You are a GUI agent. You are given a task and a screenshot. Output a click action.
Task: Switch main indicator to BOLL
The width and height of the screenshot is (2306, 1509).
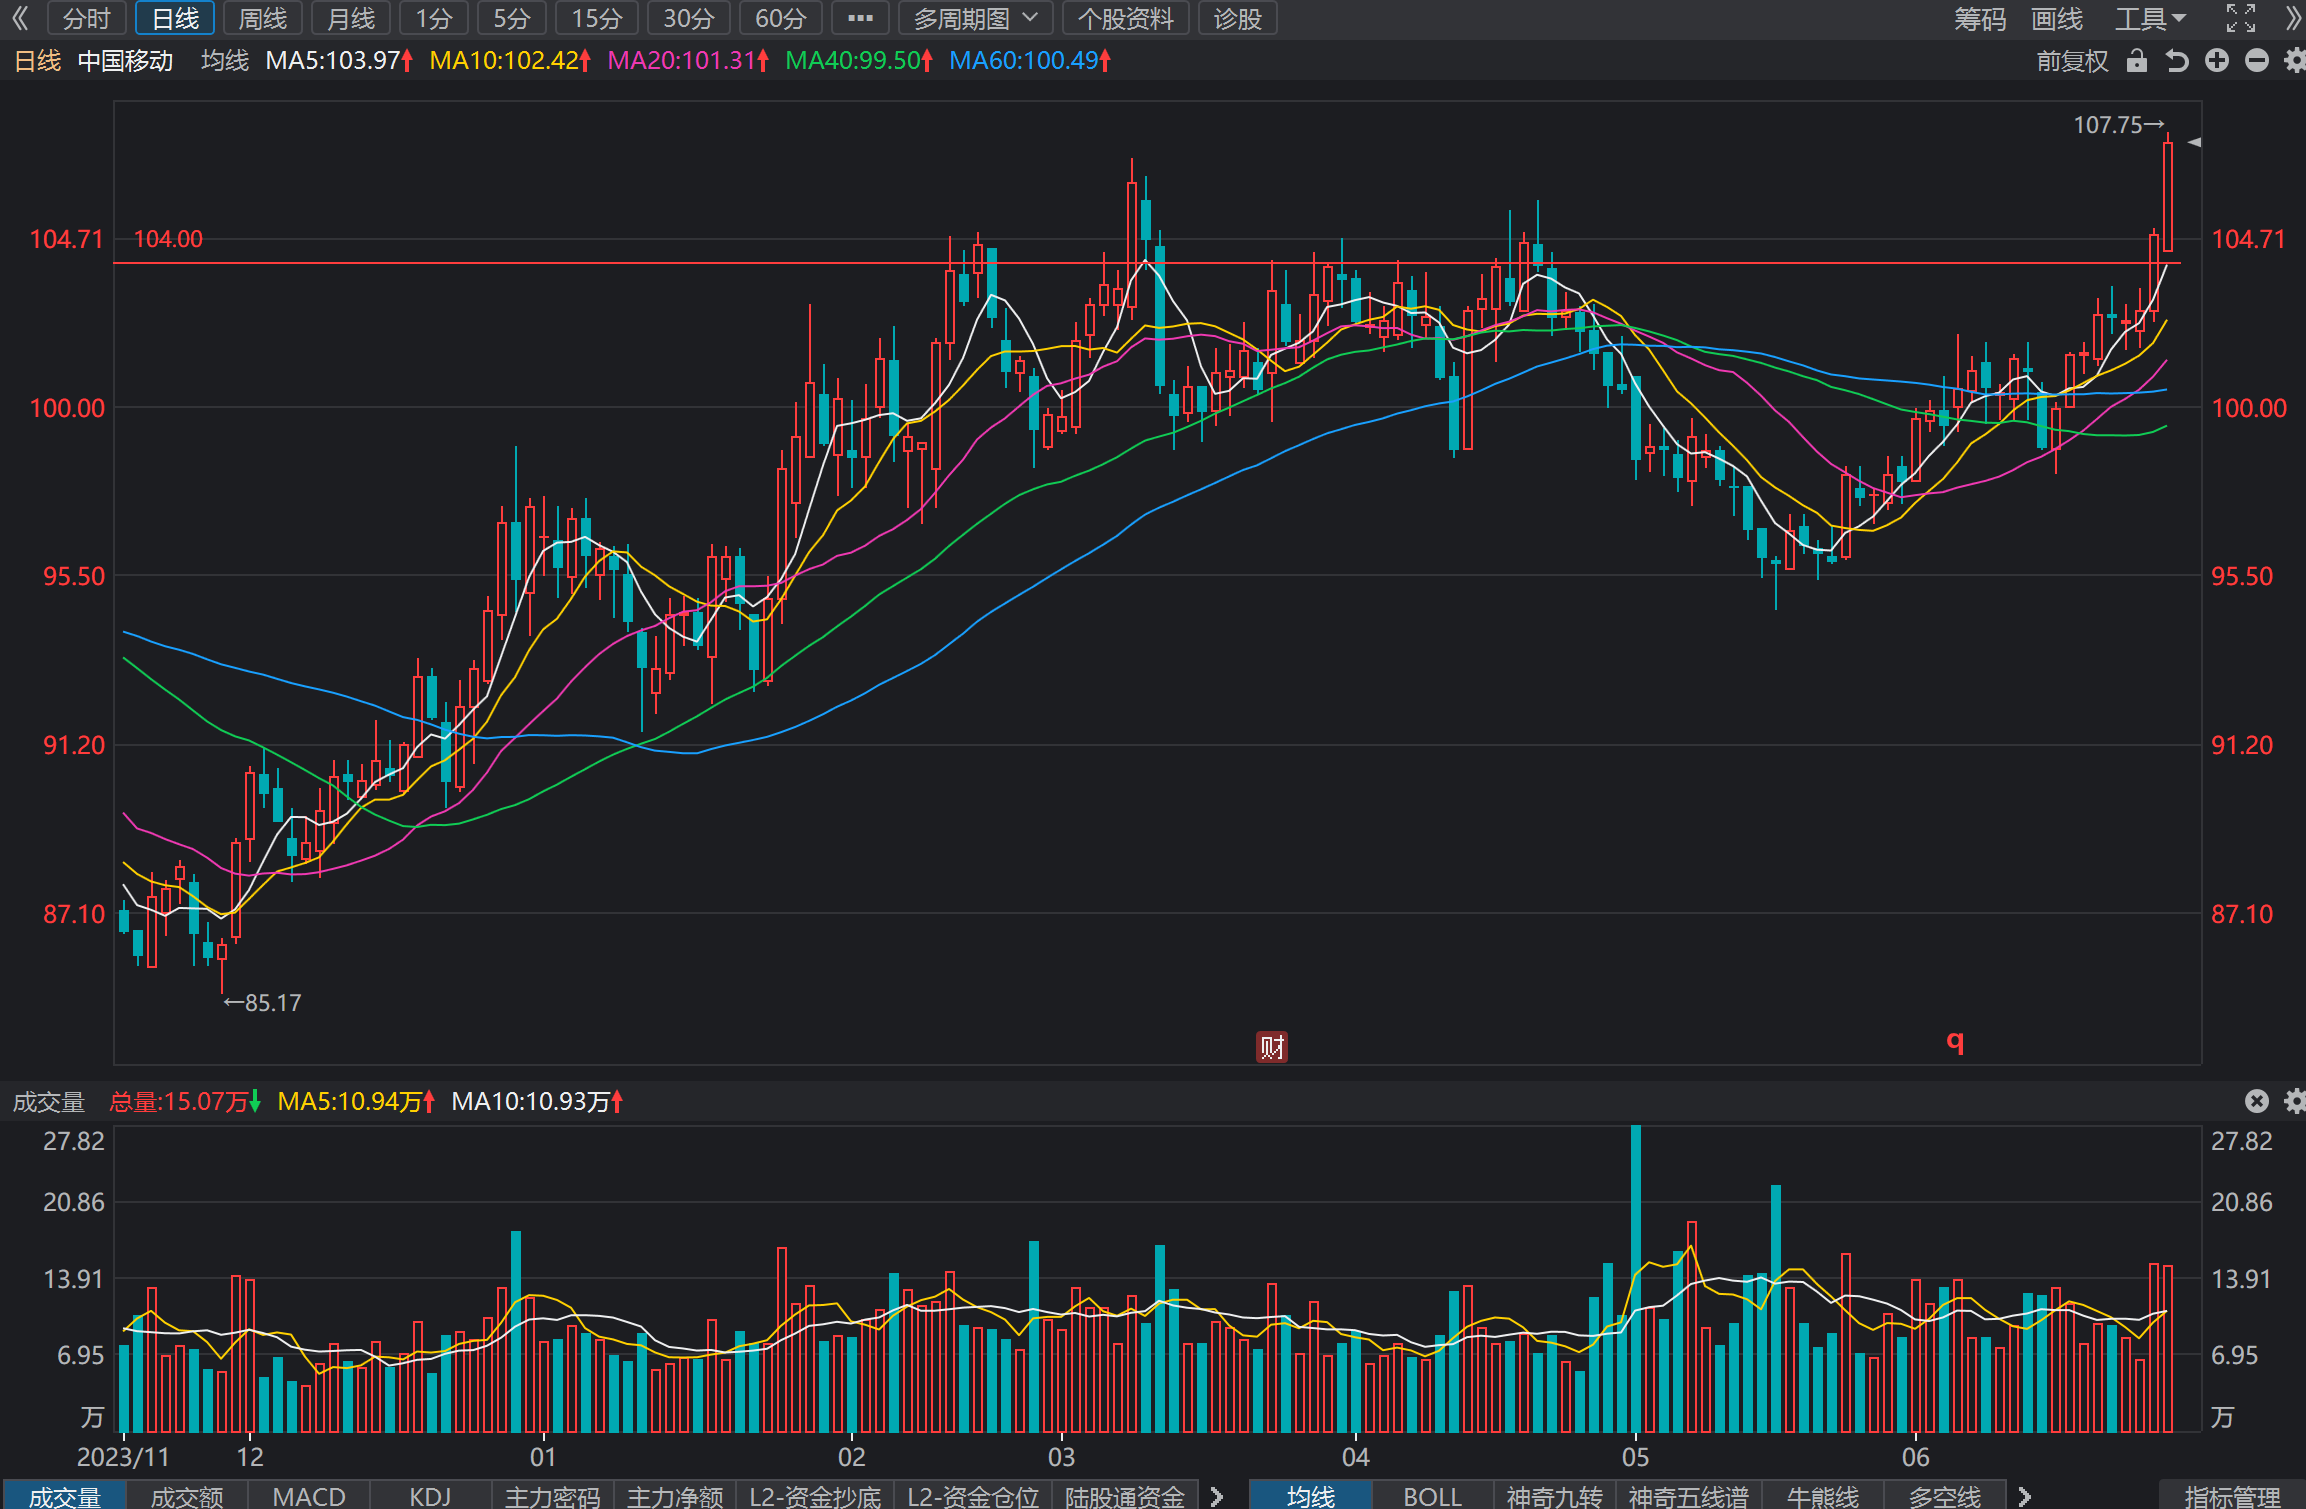click(x=1433, y=1496)
